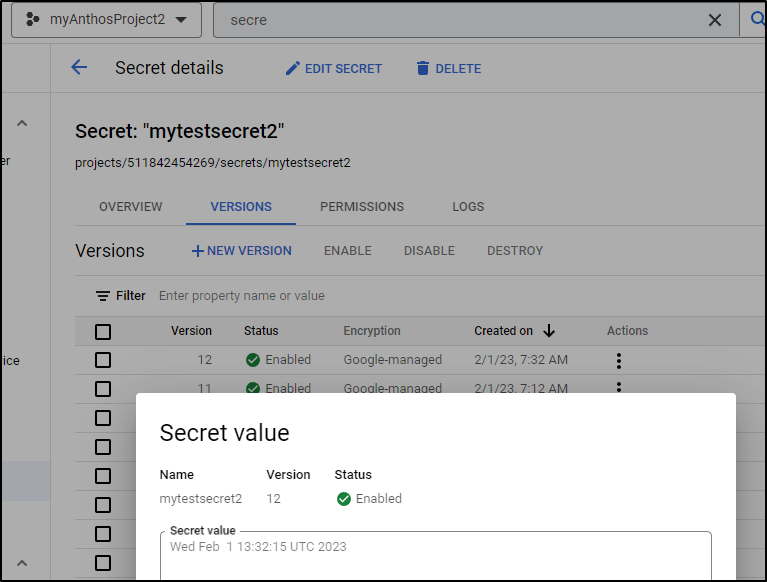Toggle the select-all versions header checkbox
The width and height of the screenshot is (767, 582).
click(x=103, y=332)
